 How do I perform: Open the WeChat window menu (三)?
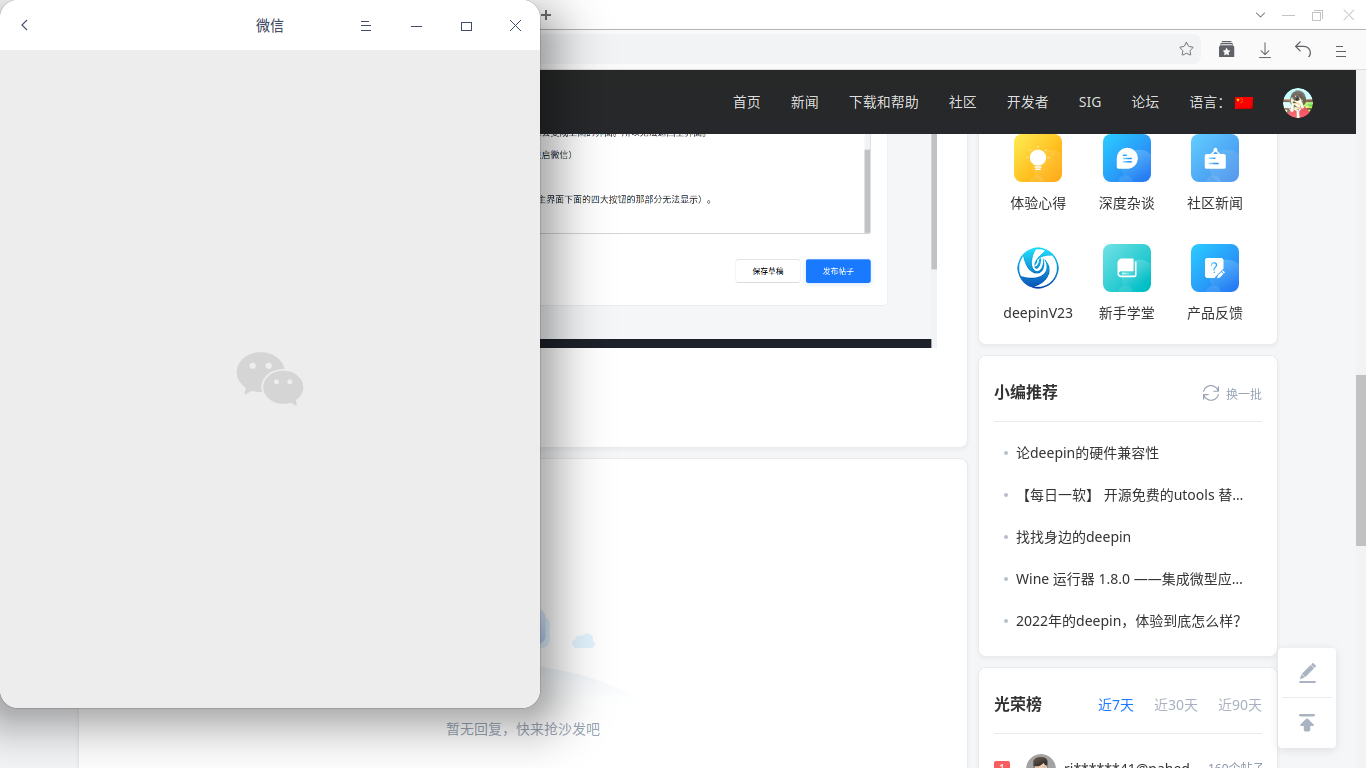tap(366, 25)
